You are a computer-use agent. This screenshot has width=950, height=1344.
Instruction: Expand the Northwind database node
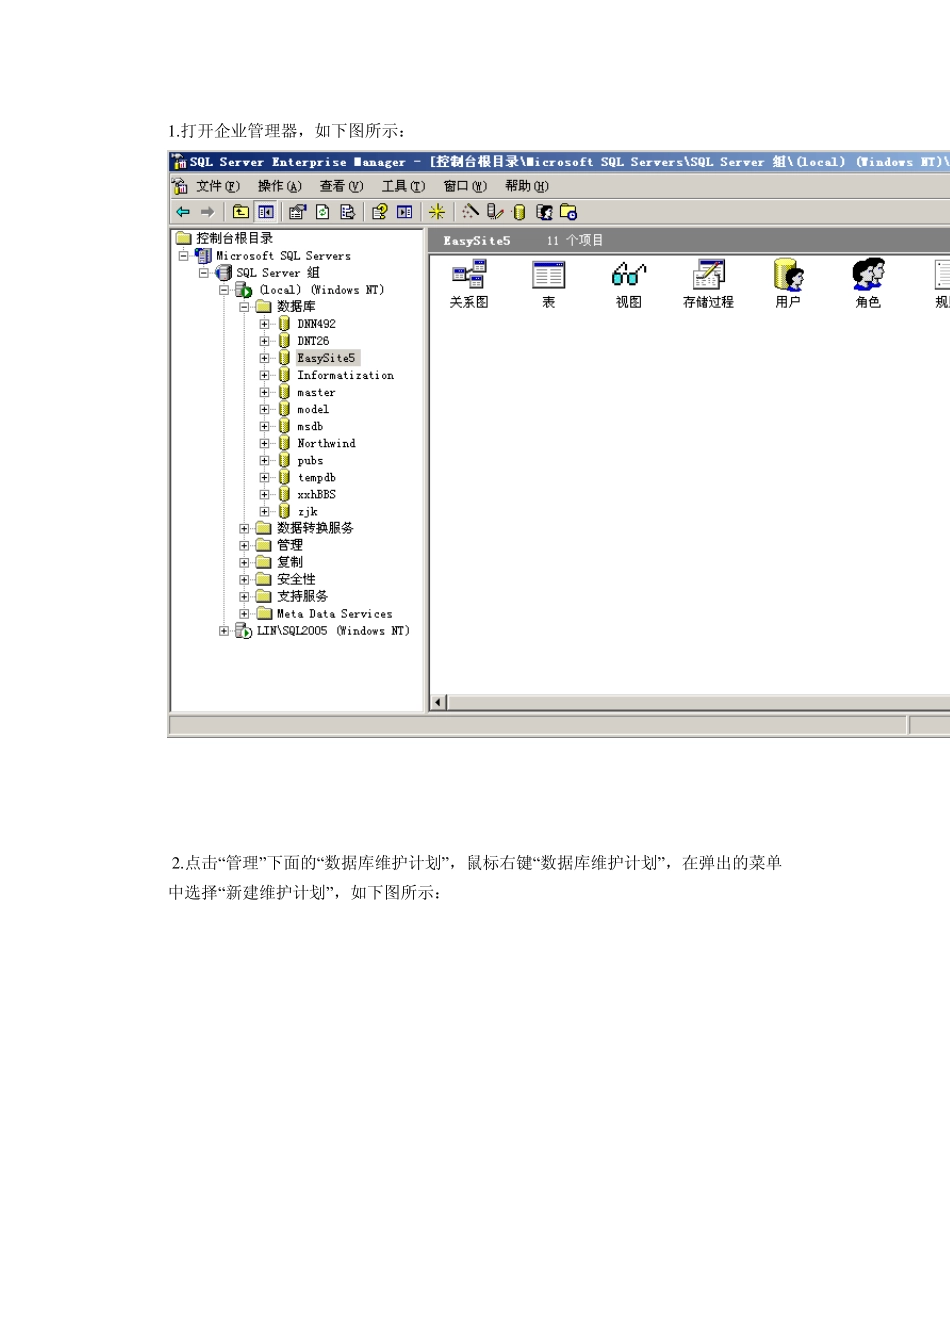coord(264,443)
